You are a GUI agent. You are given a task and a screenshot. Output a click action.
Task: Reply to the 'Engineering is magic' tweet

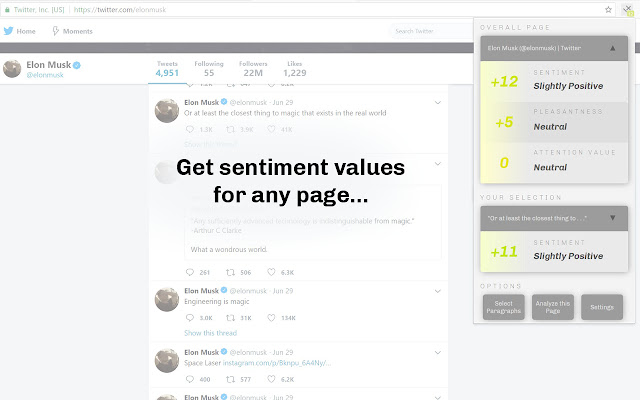(190, 318)
